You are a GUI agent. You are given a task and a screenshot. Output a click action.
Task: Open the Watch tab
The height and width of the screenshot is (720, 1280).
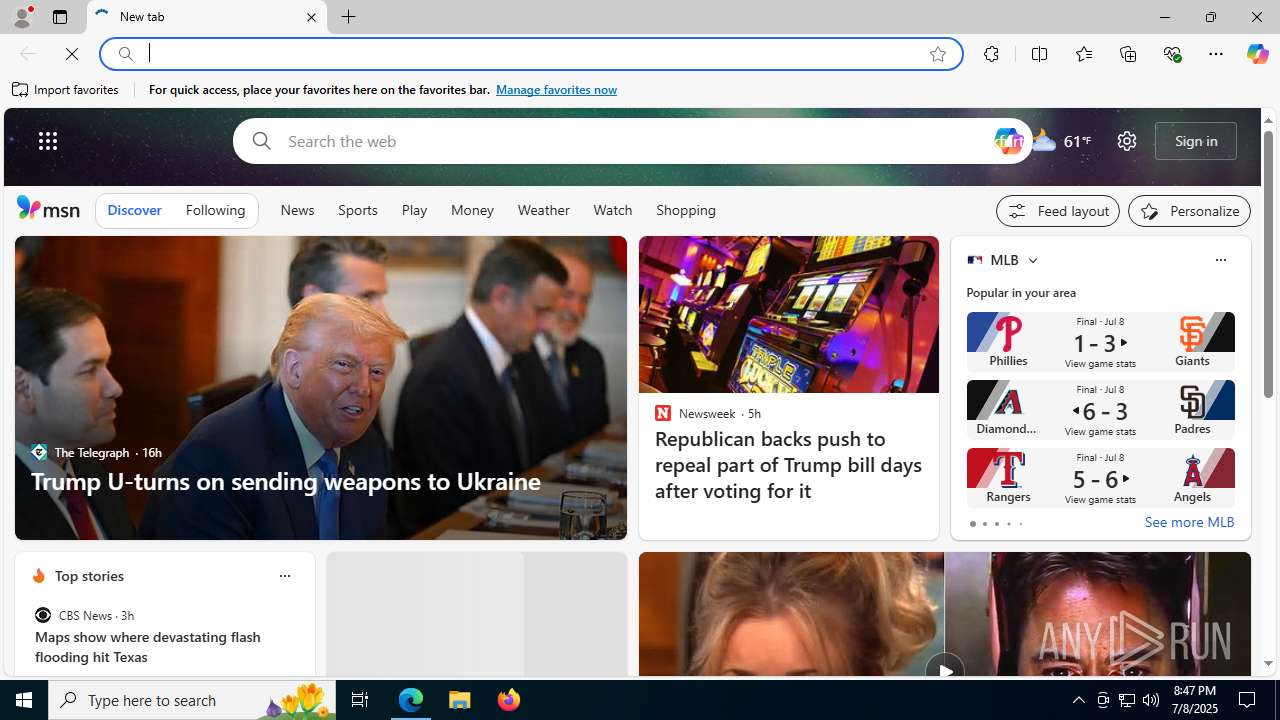[x=612, y=211]
